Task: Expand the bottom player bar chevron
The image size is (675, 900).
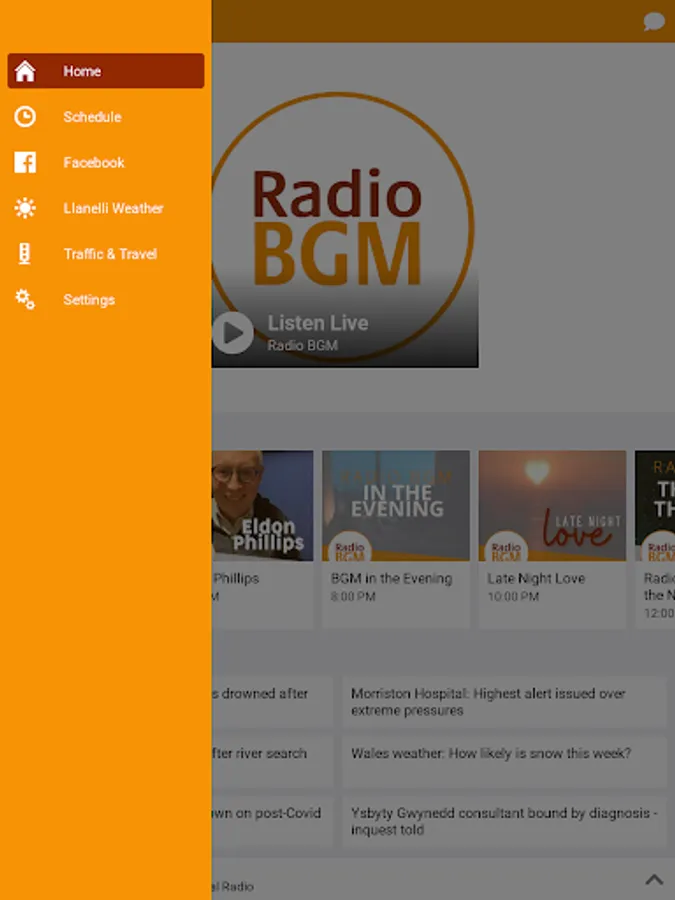Action: pyautogui.click(x=654, y=879)
